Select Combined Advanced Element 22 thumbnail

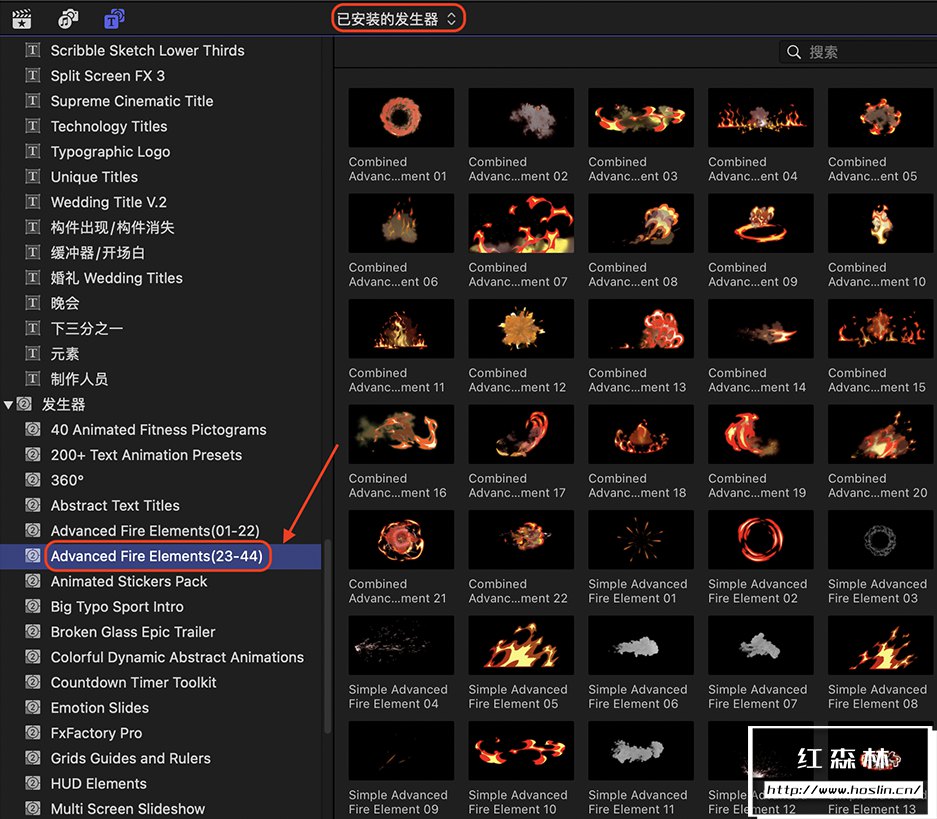(521, 539)
